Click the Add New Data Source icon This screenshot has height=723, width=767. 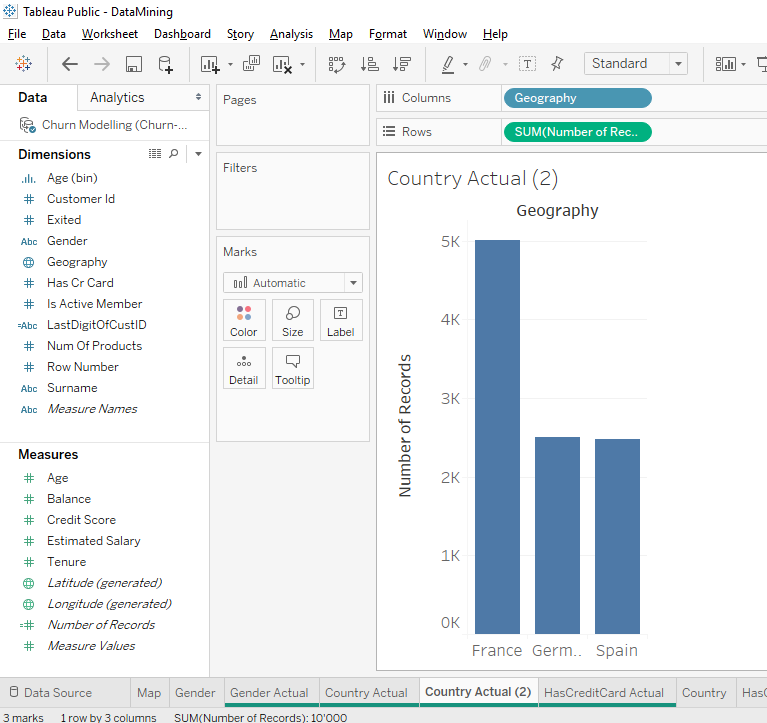[166, 64]
